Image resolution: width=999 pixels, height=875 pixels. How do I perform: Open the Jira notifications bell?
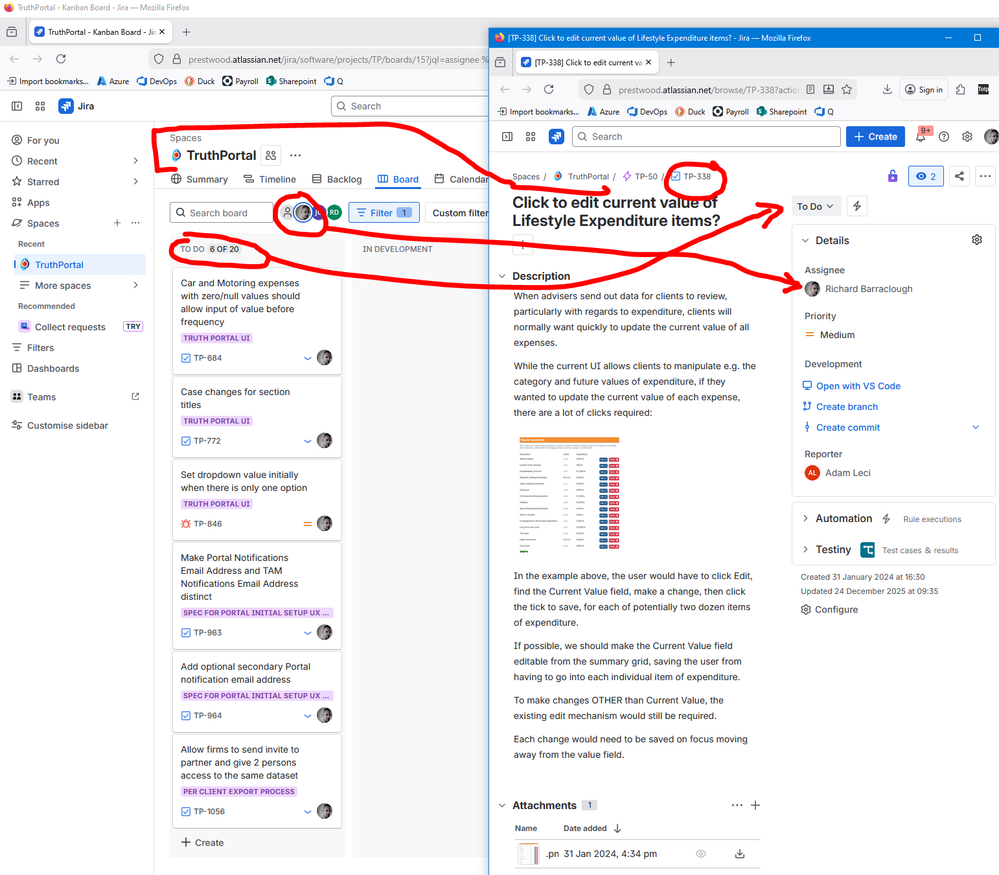pos(919,136)
